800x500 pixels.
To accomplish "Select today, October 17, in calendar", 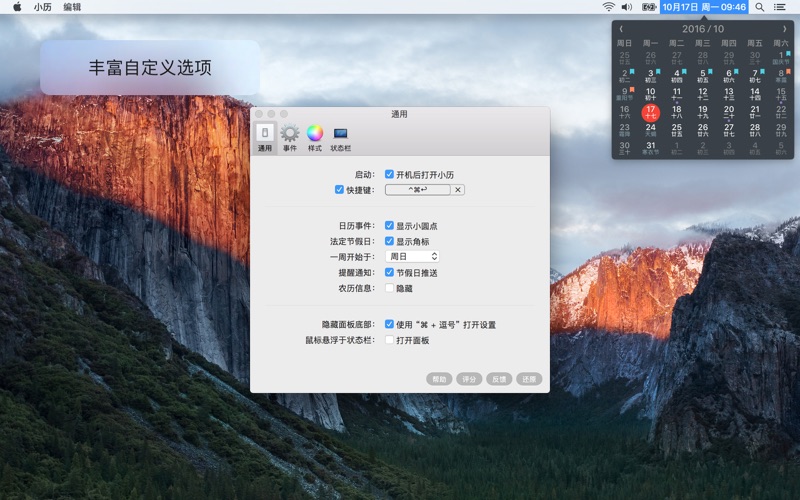I will 651,112.
